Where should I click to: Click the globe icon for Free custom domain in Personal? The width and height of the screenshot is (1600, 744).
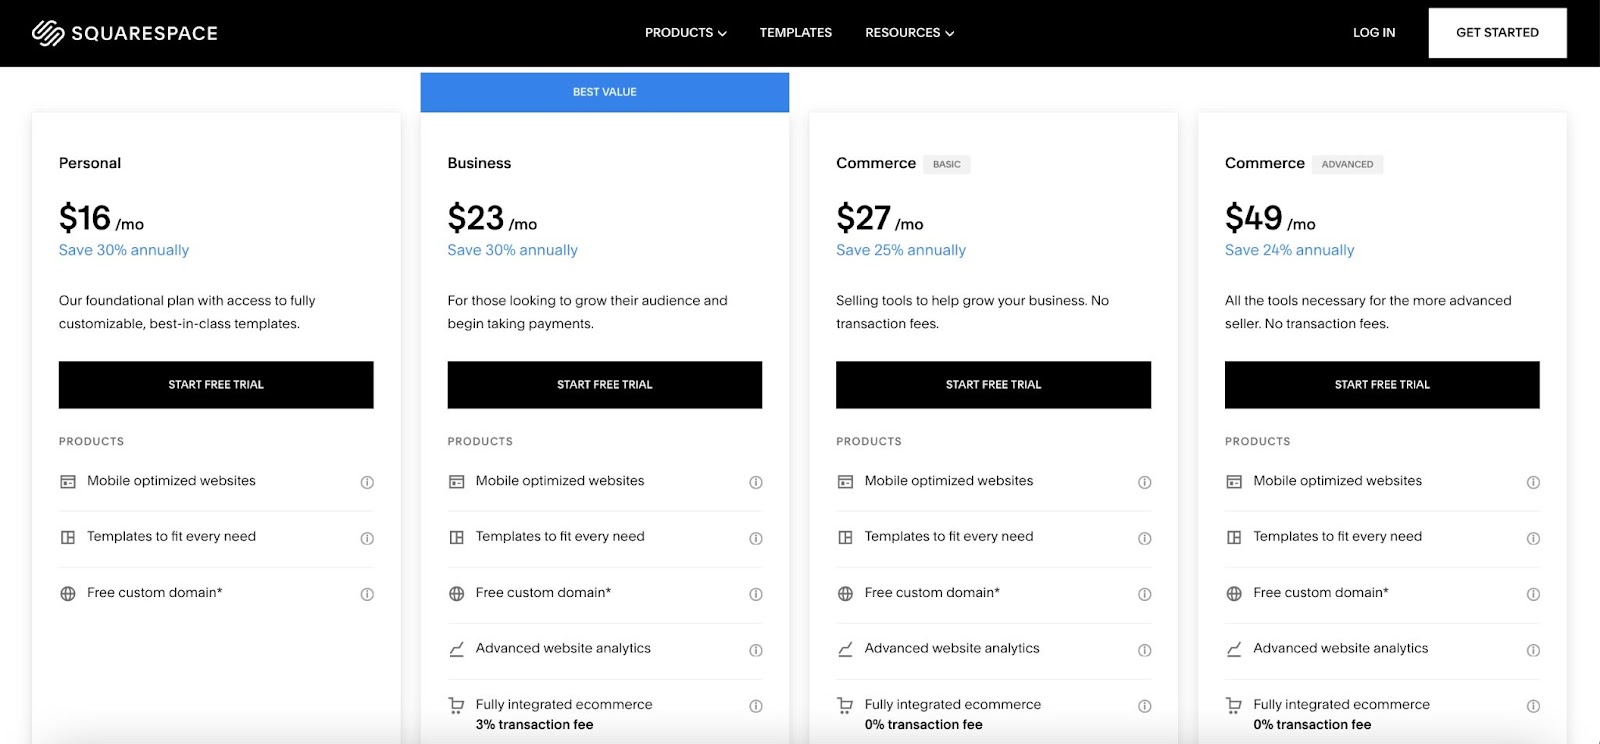67,592
